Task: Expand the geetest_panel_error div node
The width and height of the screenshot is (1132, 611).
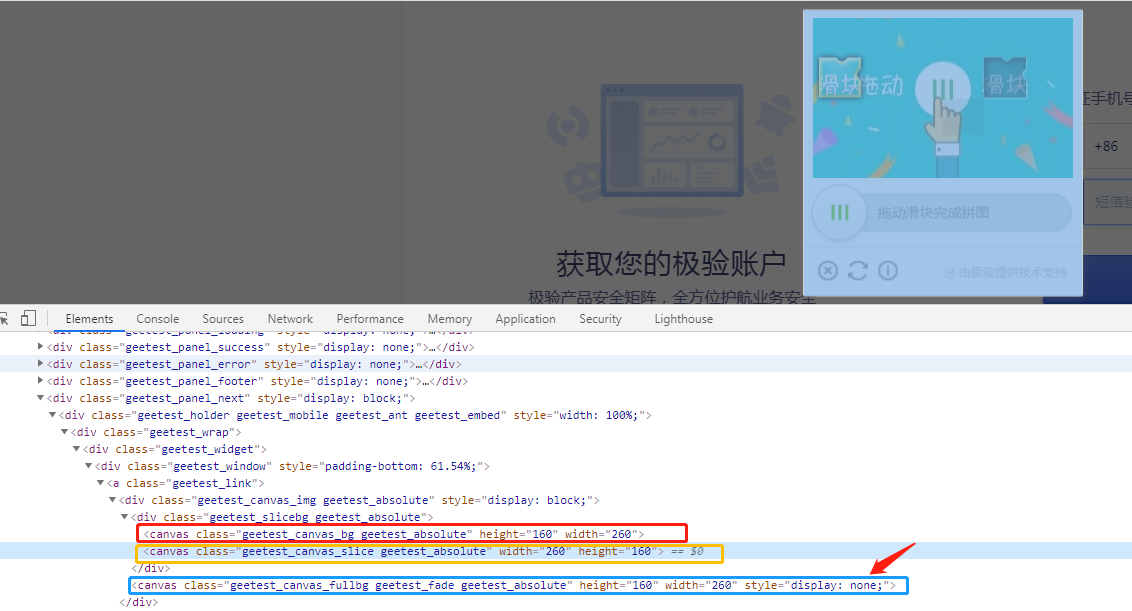Action: (x=41, y=364)
